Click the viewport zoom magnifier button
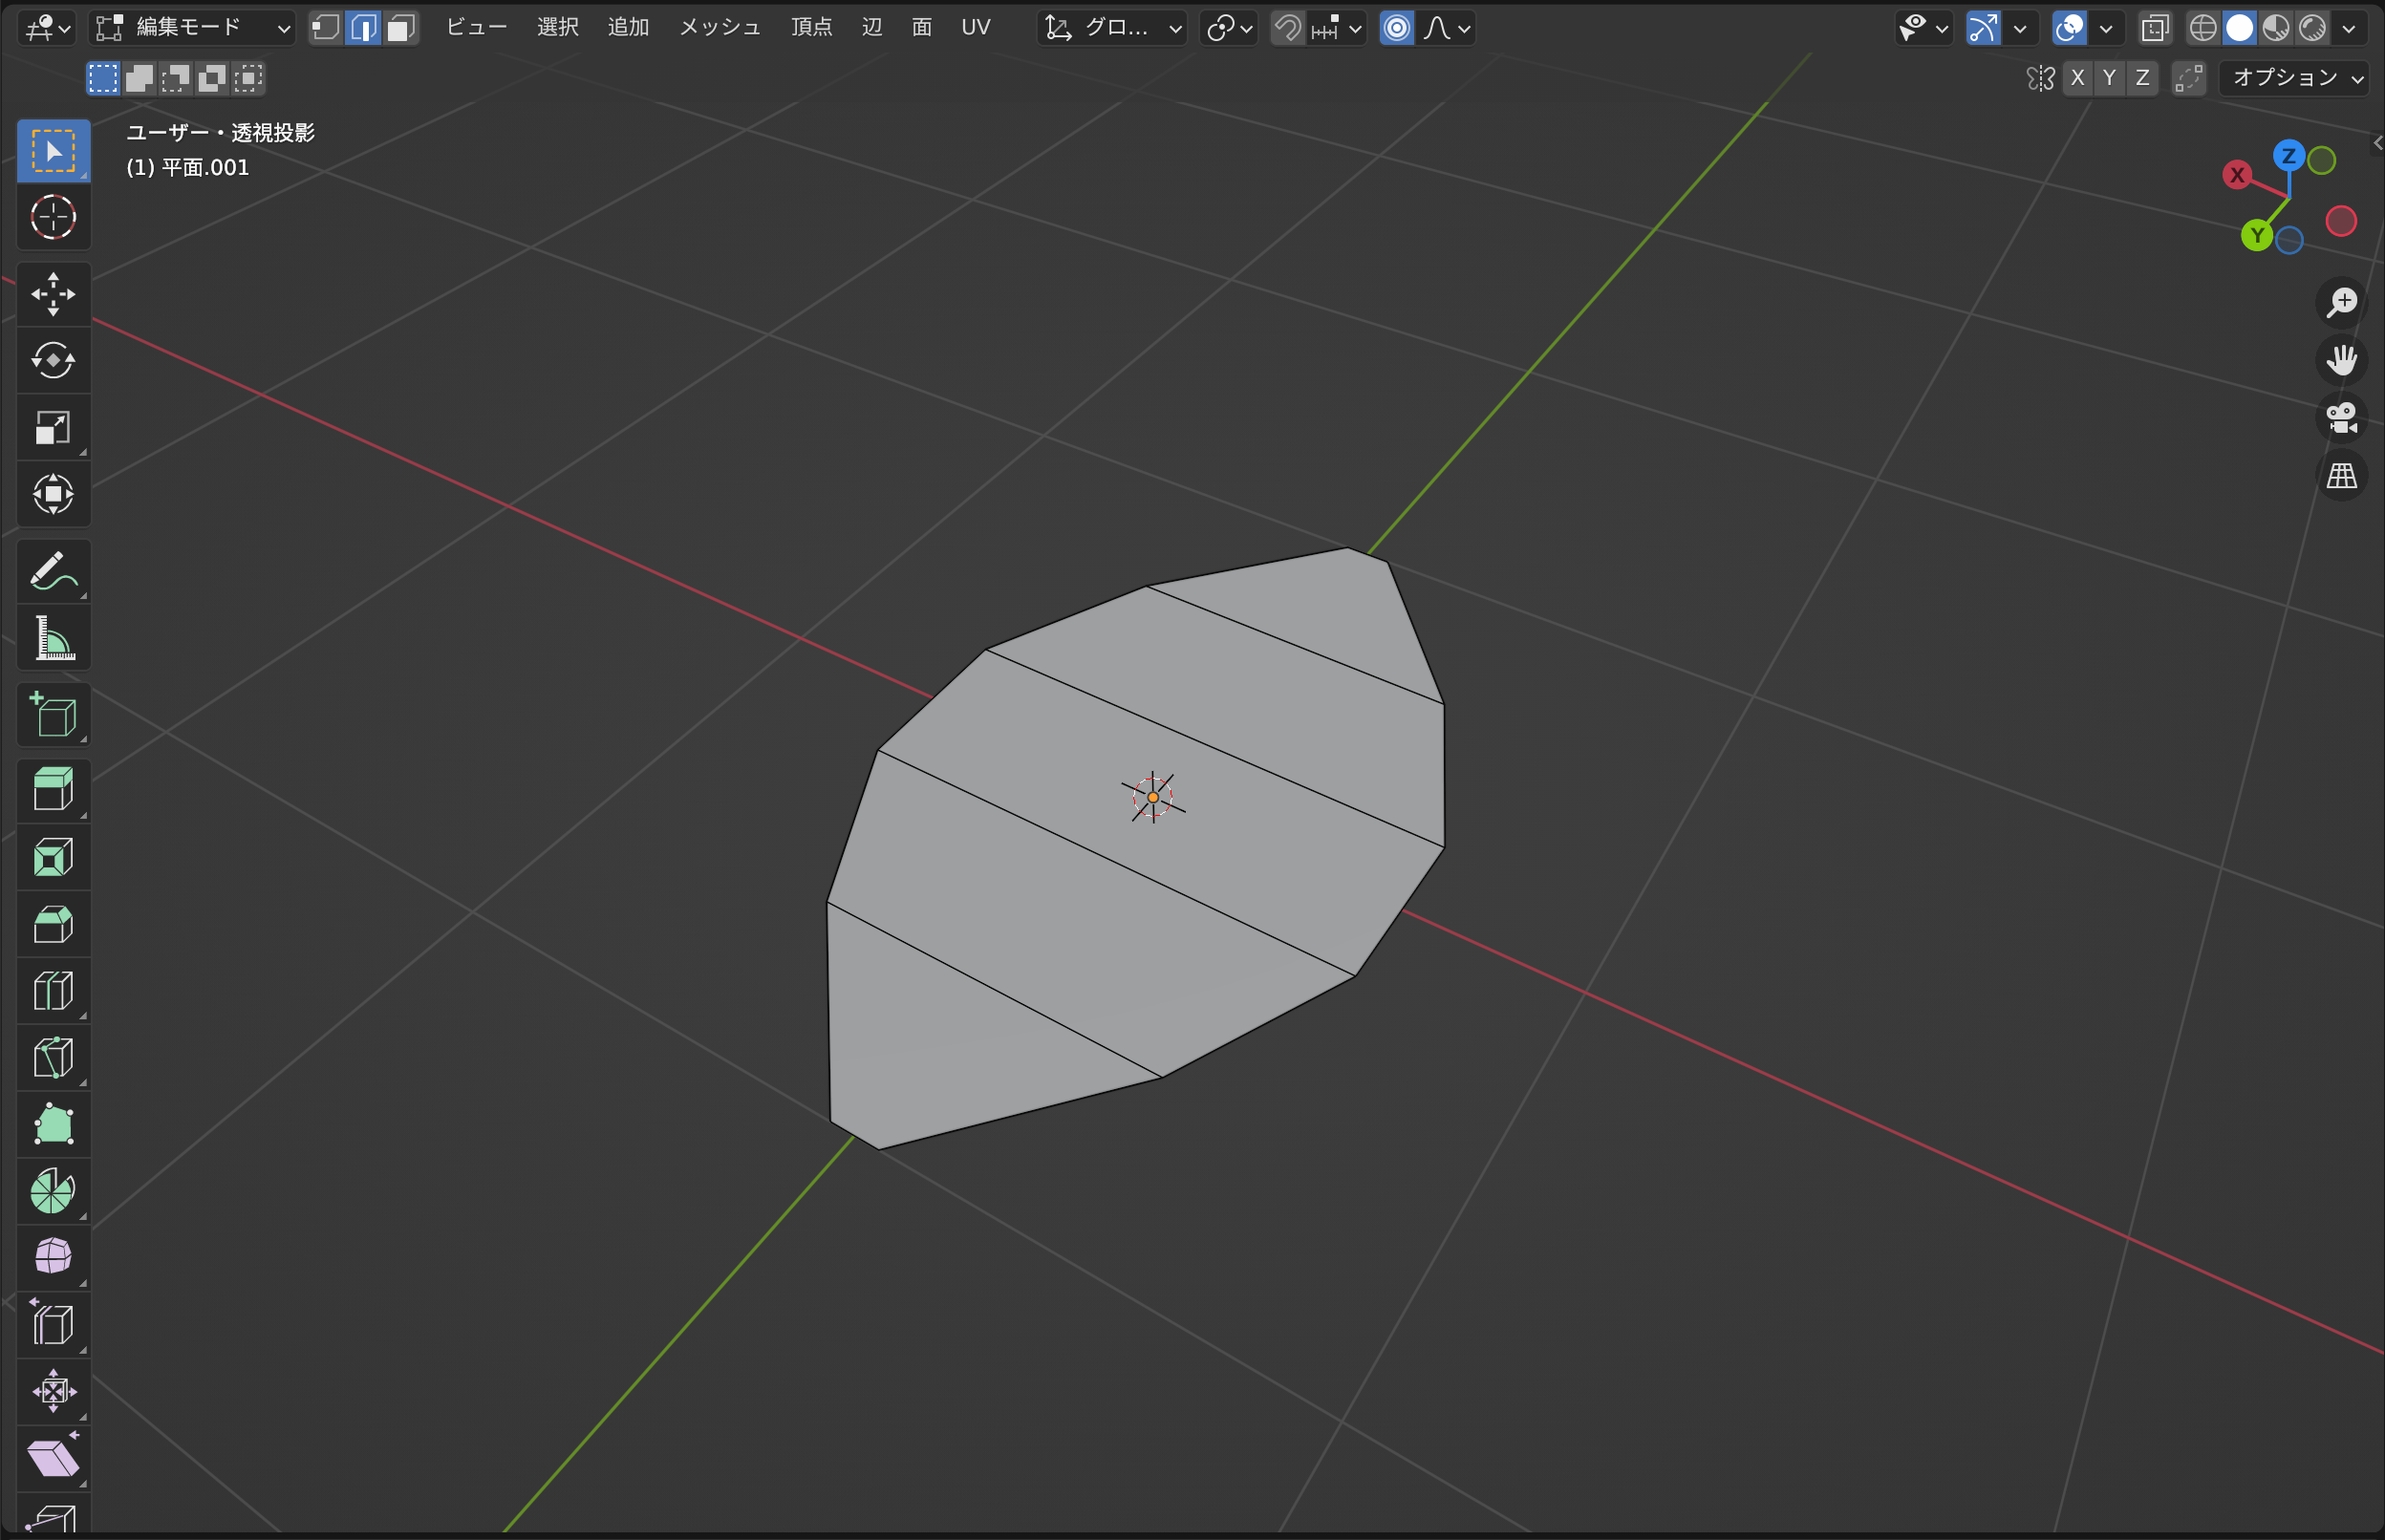2385x1540 pixels. tap(2341, 302)
